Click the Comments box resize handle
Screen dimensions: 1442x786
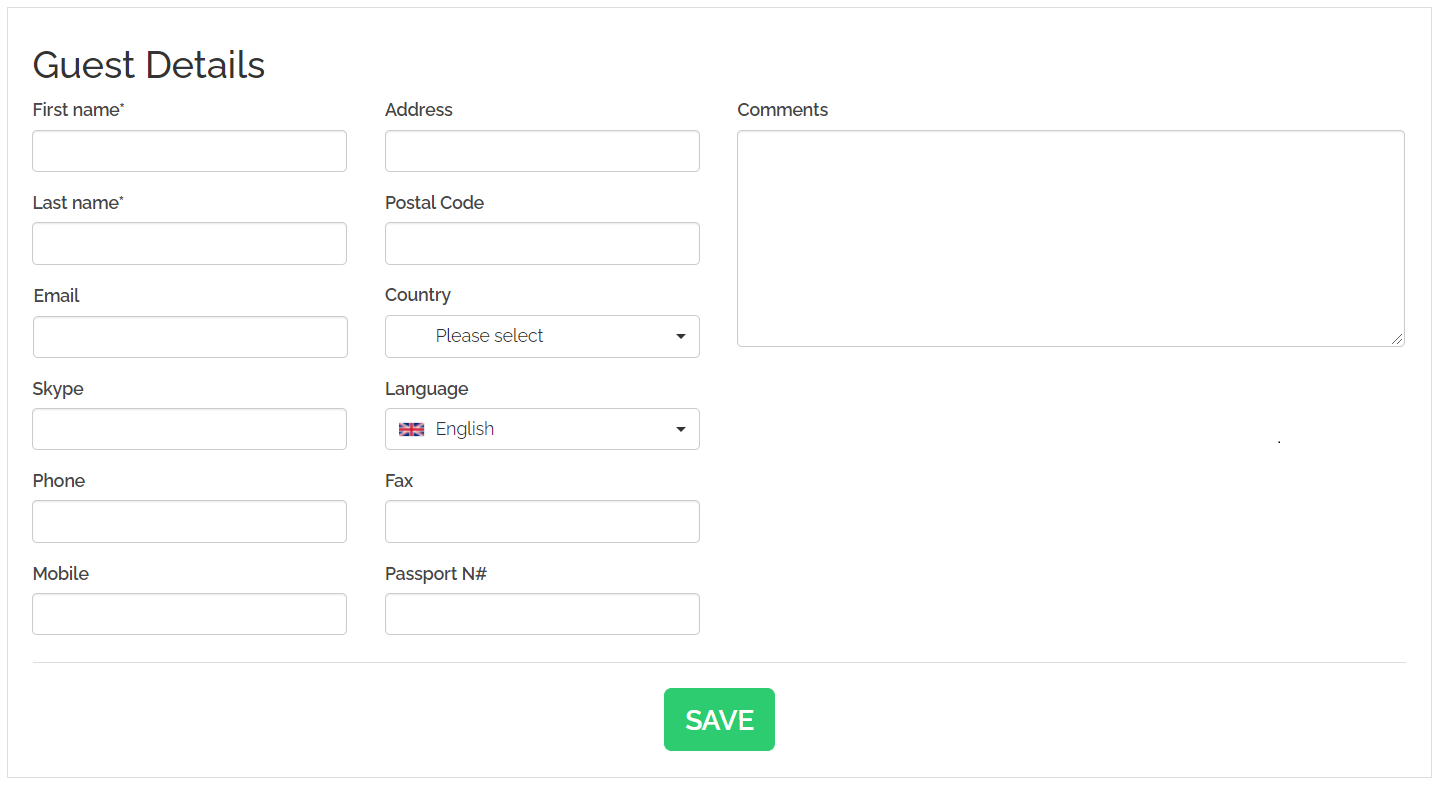(1397, 339)
